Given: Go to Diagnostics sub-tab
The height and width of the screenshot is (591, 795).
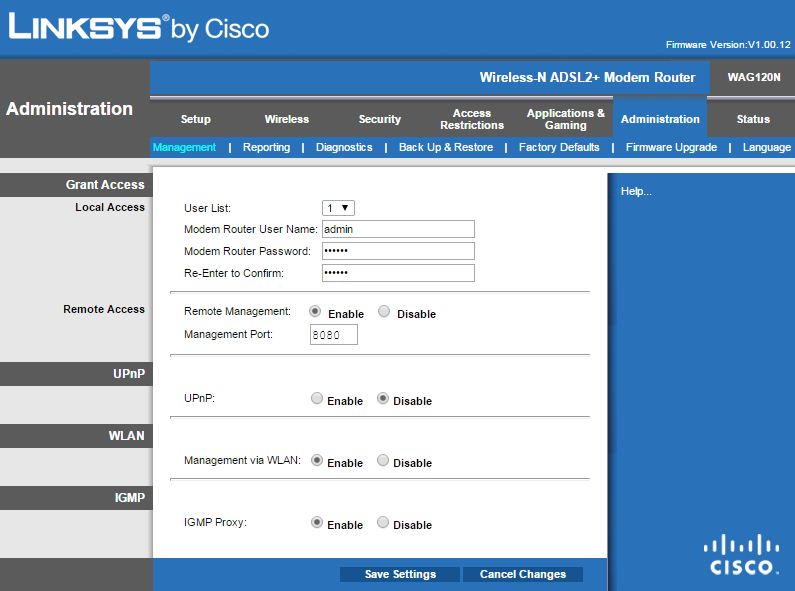Looking at the screenshot, I should (x=344, y=147).
